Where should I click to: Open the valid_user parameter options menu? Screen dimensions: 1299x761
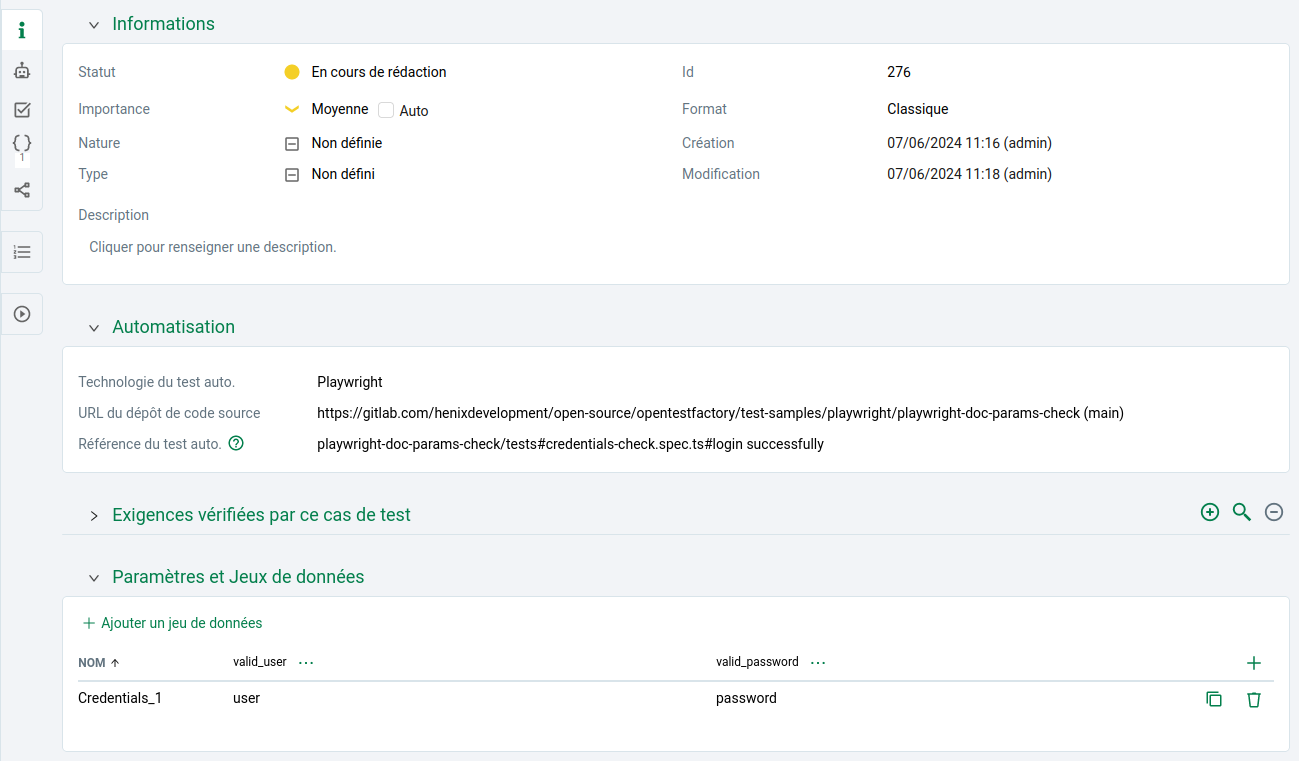pos(306,662)
